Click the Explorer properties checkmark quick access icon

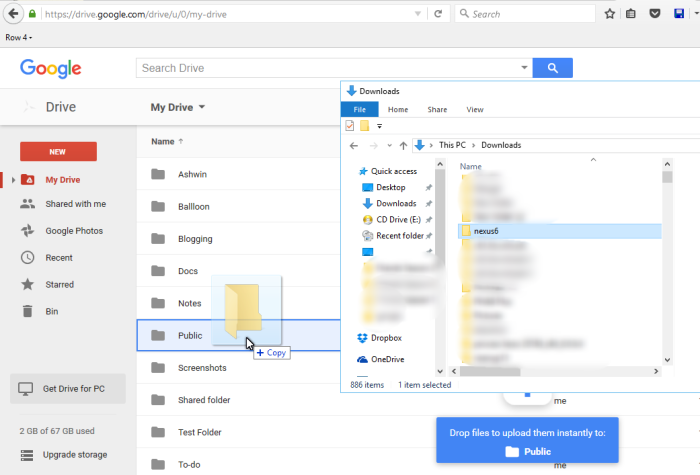click(350, 126)
